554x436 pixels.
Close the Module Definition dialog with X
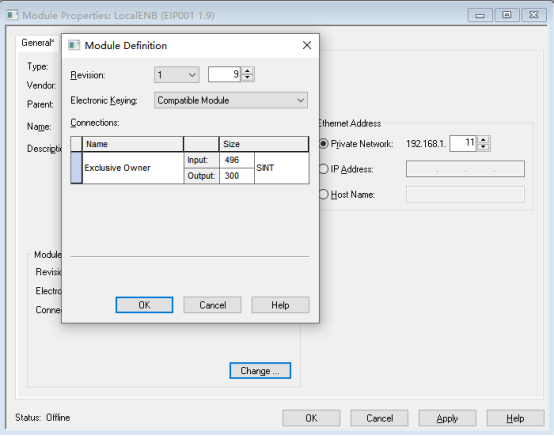307,45
